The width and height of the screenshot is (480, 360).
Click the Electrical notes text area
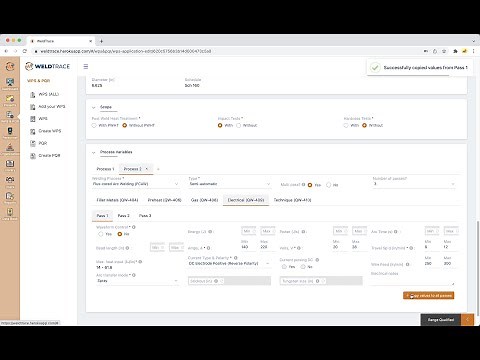tap(413, 281)
